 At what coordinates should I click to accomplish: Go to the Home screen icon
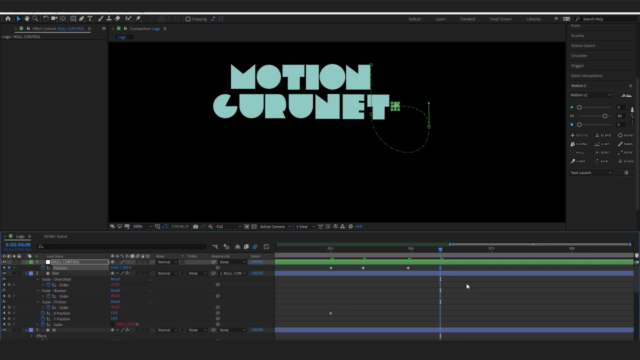[8, 19]
